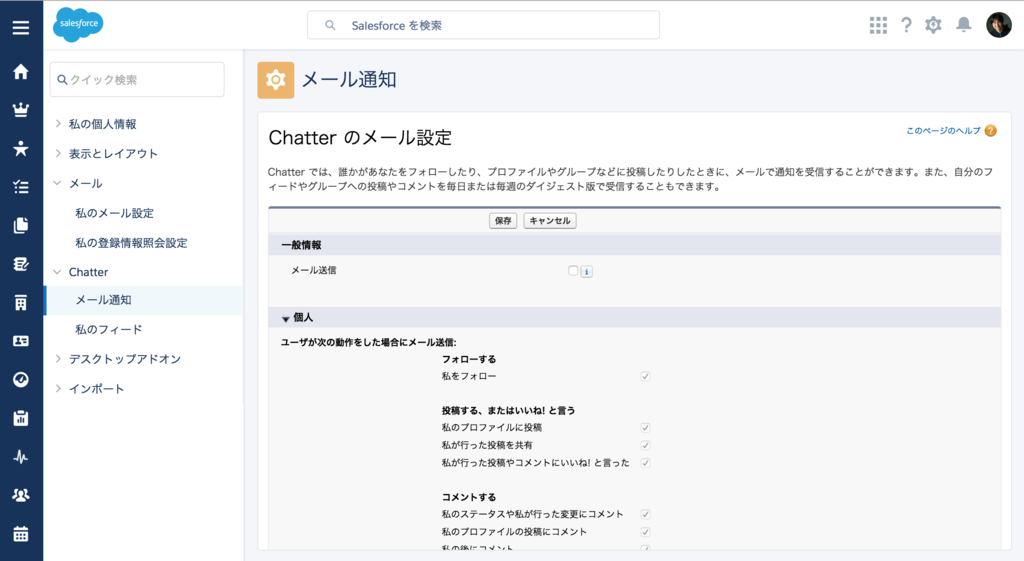Viewport: 1024px width, 561px height.
Task: Open 私のフィード page
Action: (x=108, y=330)
